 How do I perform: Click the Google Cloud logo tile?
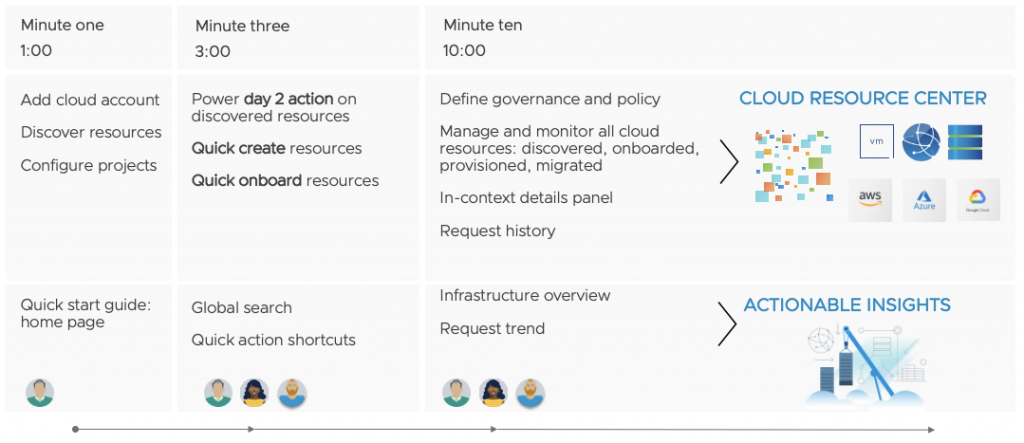tap(977, 200)
